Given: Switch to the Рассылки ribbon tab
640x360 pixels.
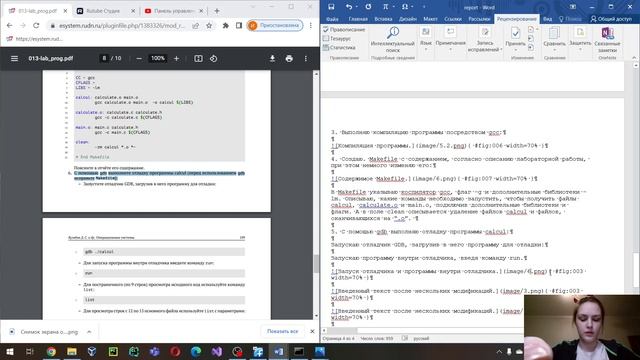Looking at the screenshot, I should pyautogui.click(x=479, y=19).
